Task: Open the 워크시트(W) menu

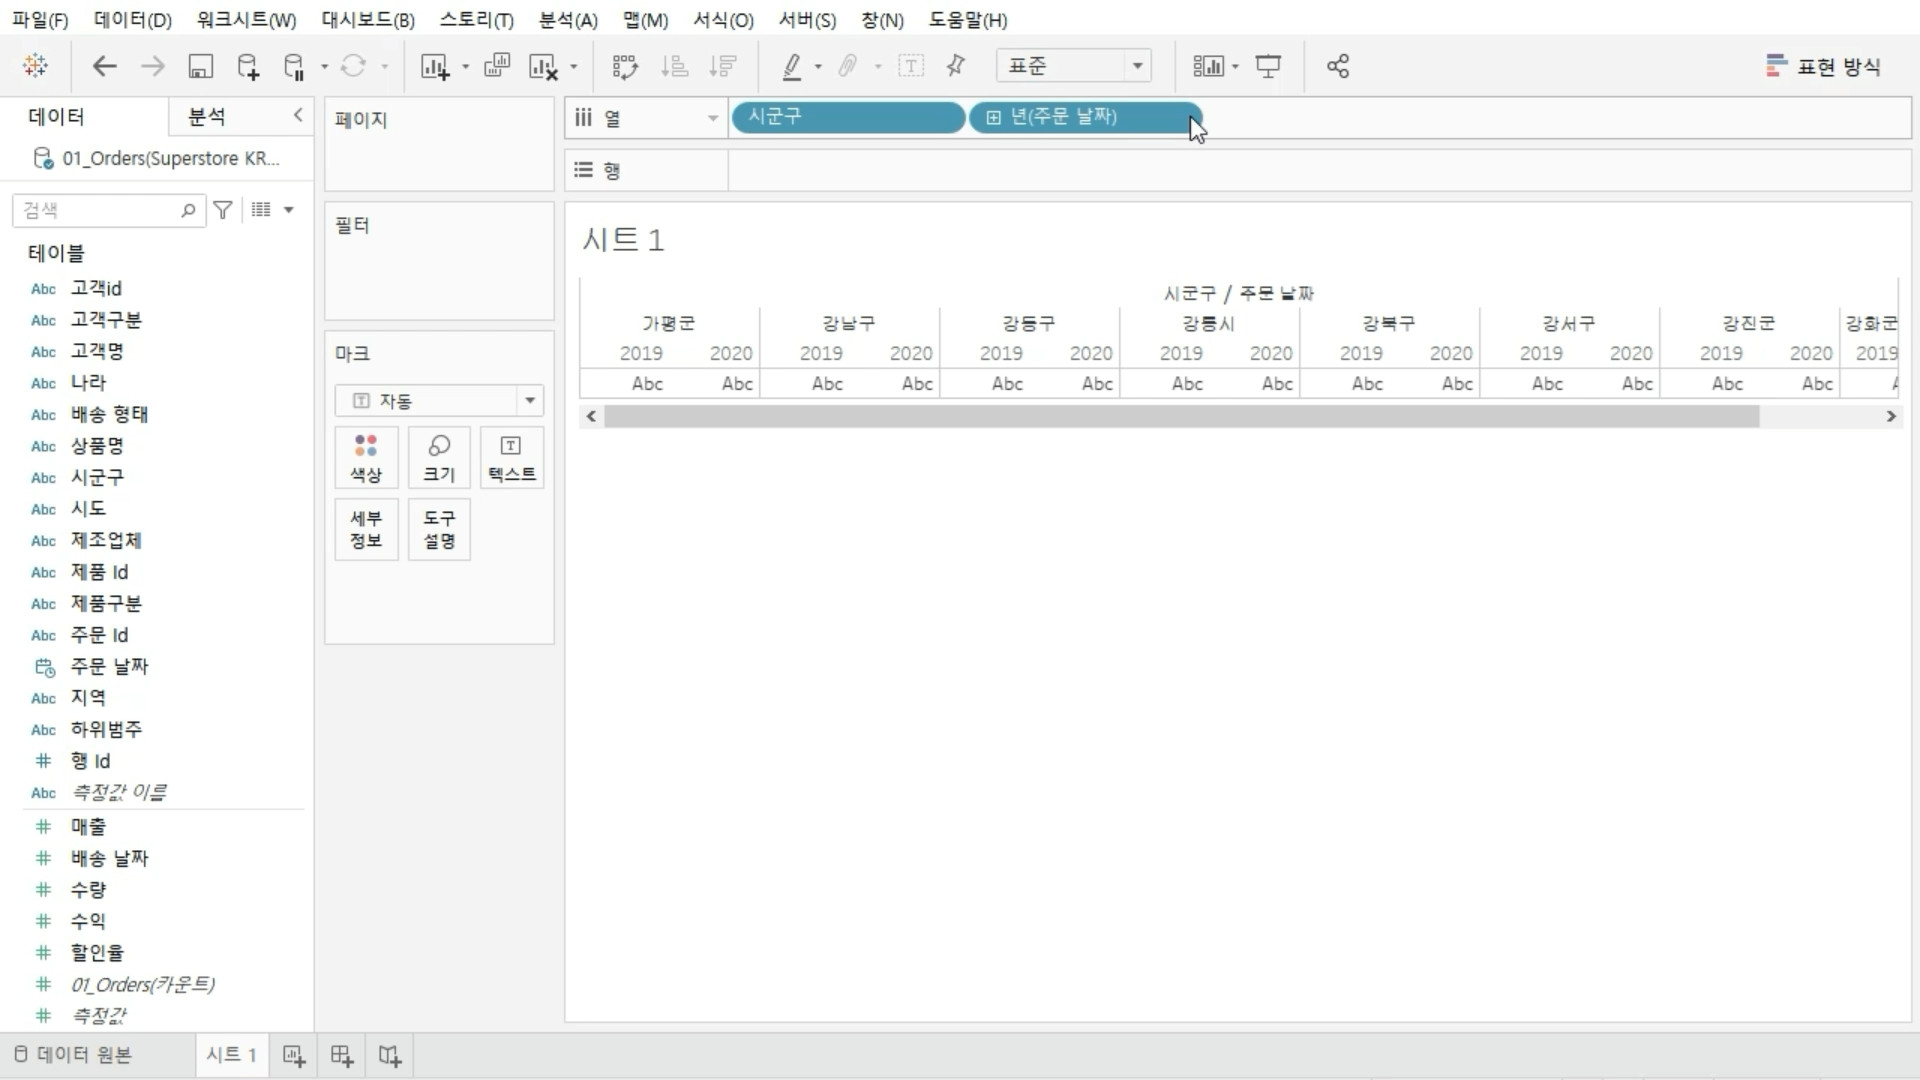Action: (246, 20)
